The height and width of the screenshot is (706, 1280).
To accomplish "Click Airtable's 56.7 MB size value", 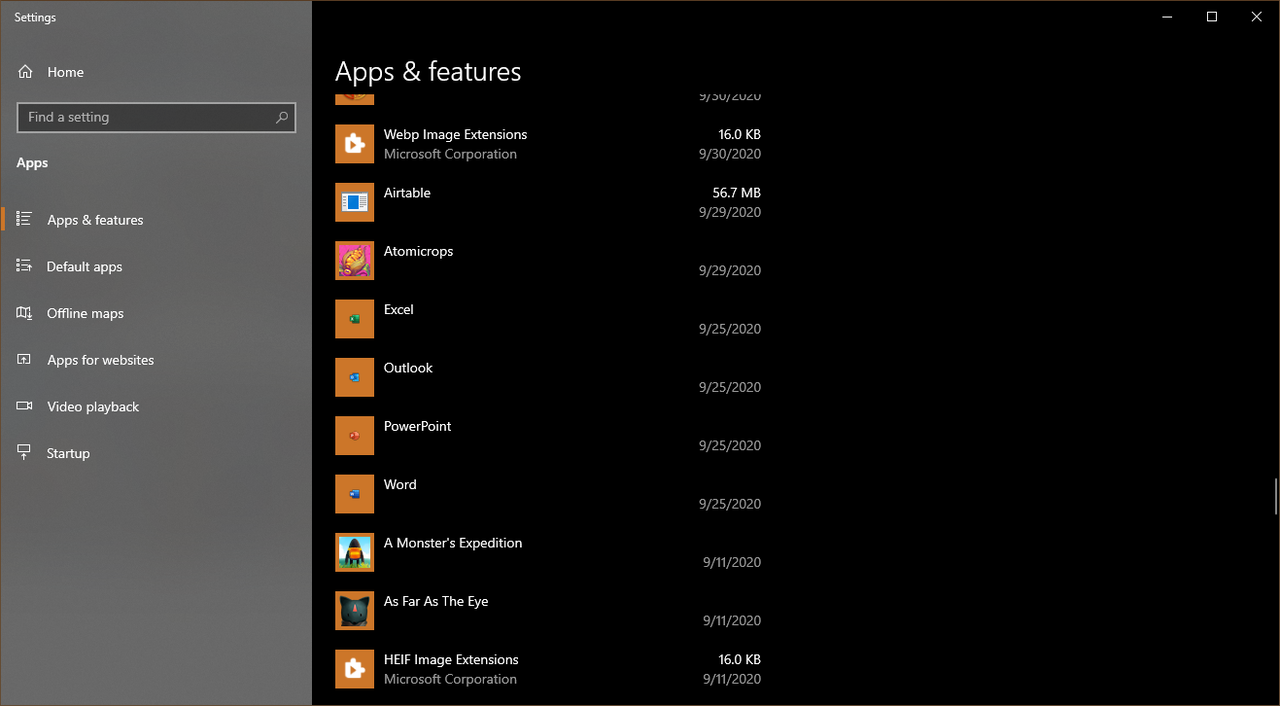I will (x=737, y=193).
